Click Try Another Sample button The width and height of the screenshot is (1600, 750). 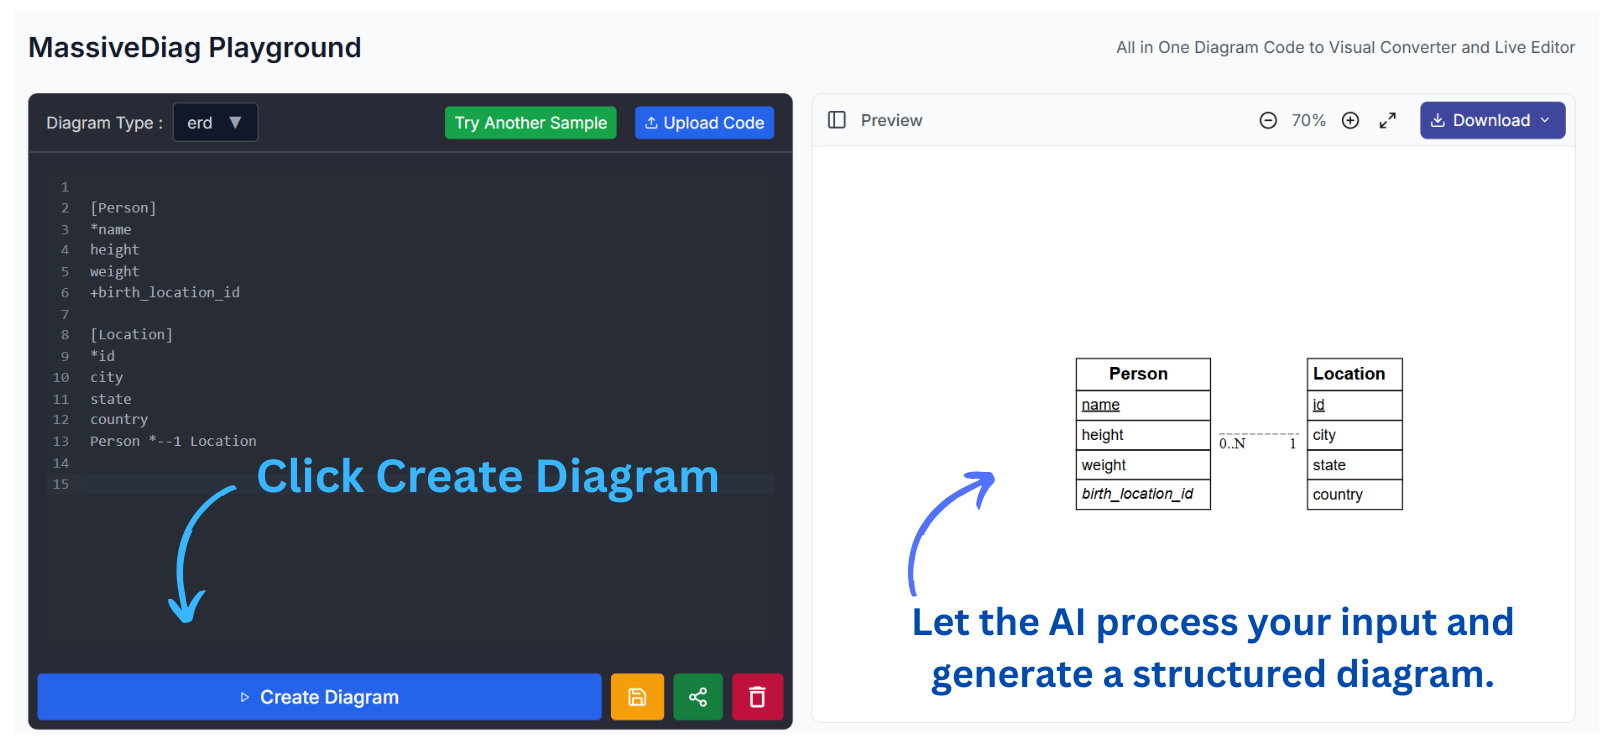click(x=530, y=122)
